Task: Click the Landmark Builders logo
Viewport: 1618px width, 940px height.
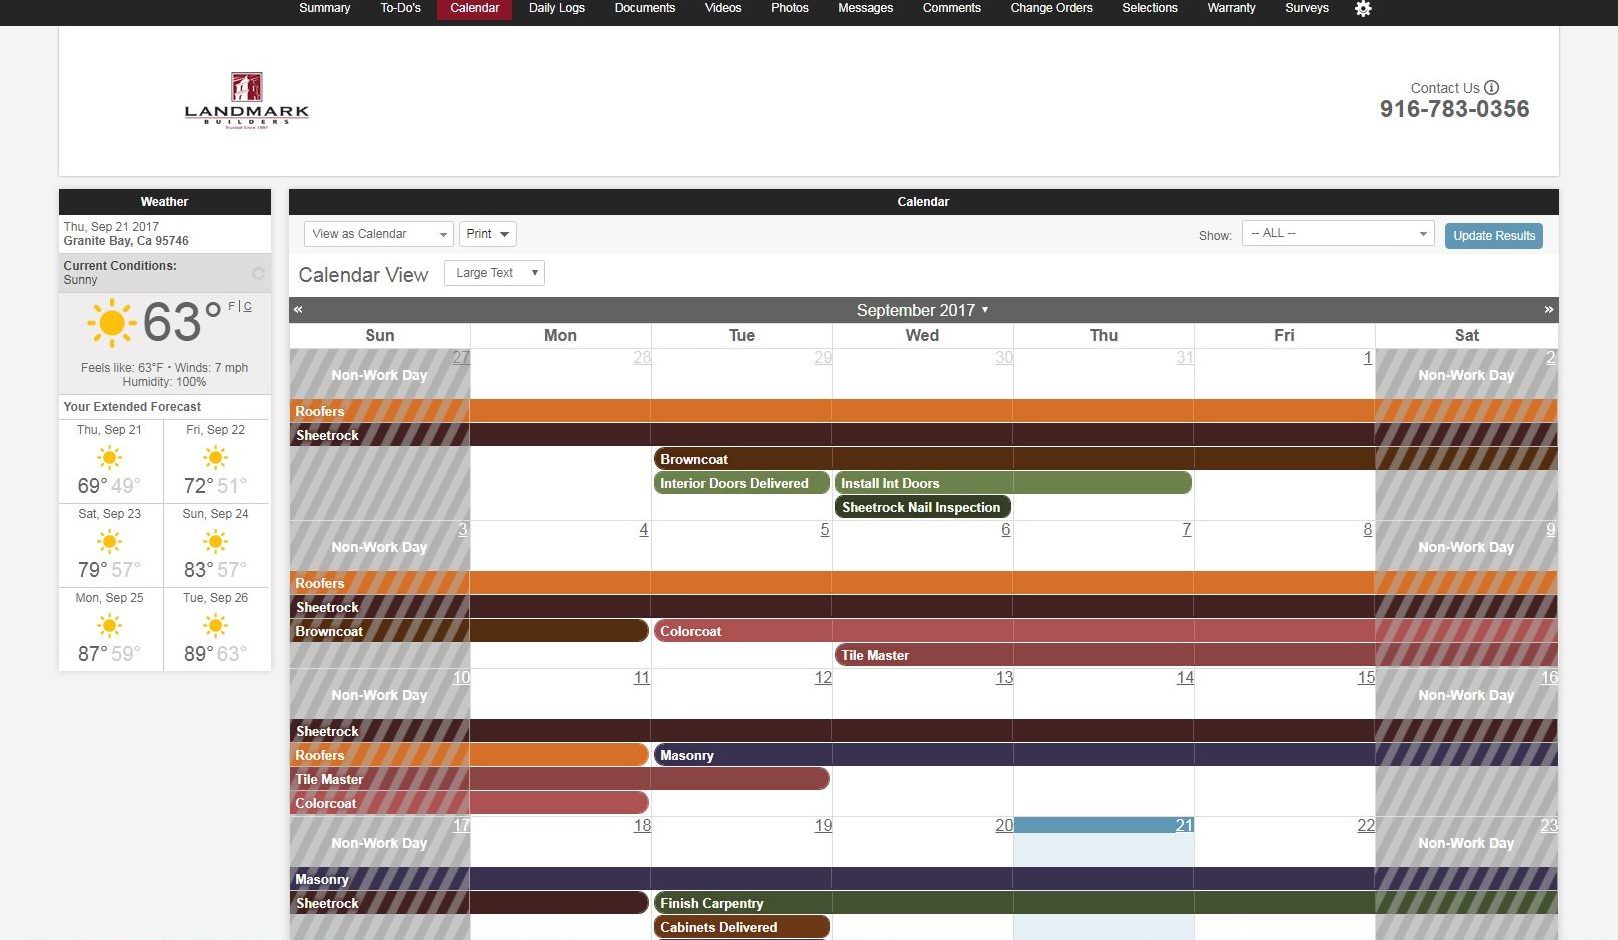Action: pyautogui.click(x=247, y=101)
